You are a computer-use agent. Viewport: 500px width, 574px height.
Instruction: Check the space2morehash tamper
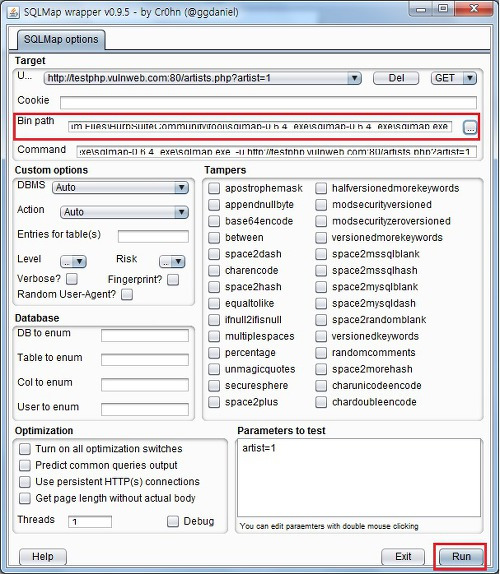(321, 369)
